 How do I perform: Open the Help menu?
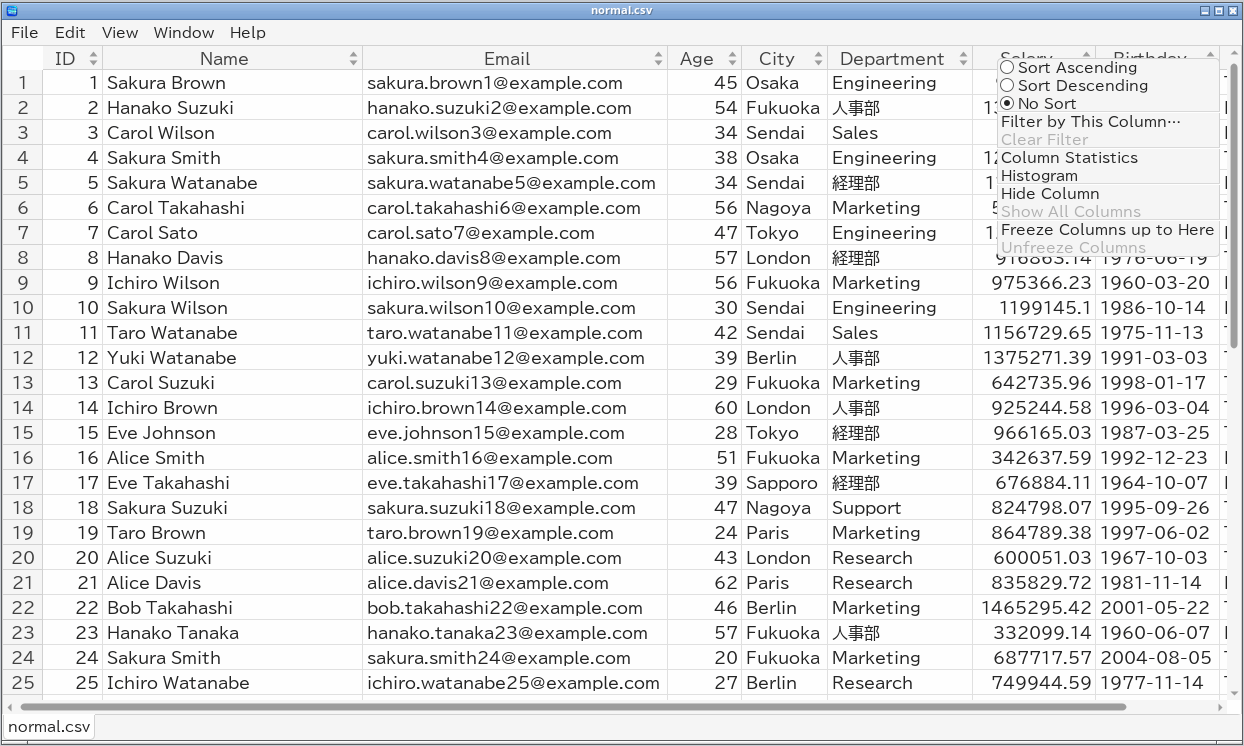coord(248,32)
